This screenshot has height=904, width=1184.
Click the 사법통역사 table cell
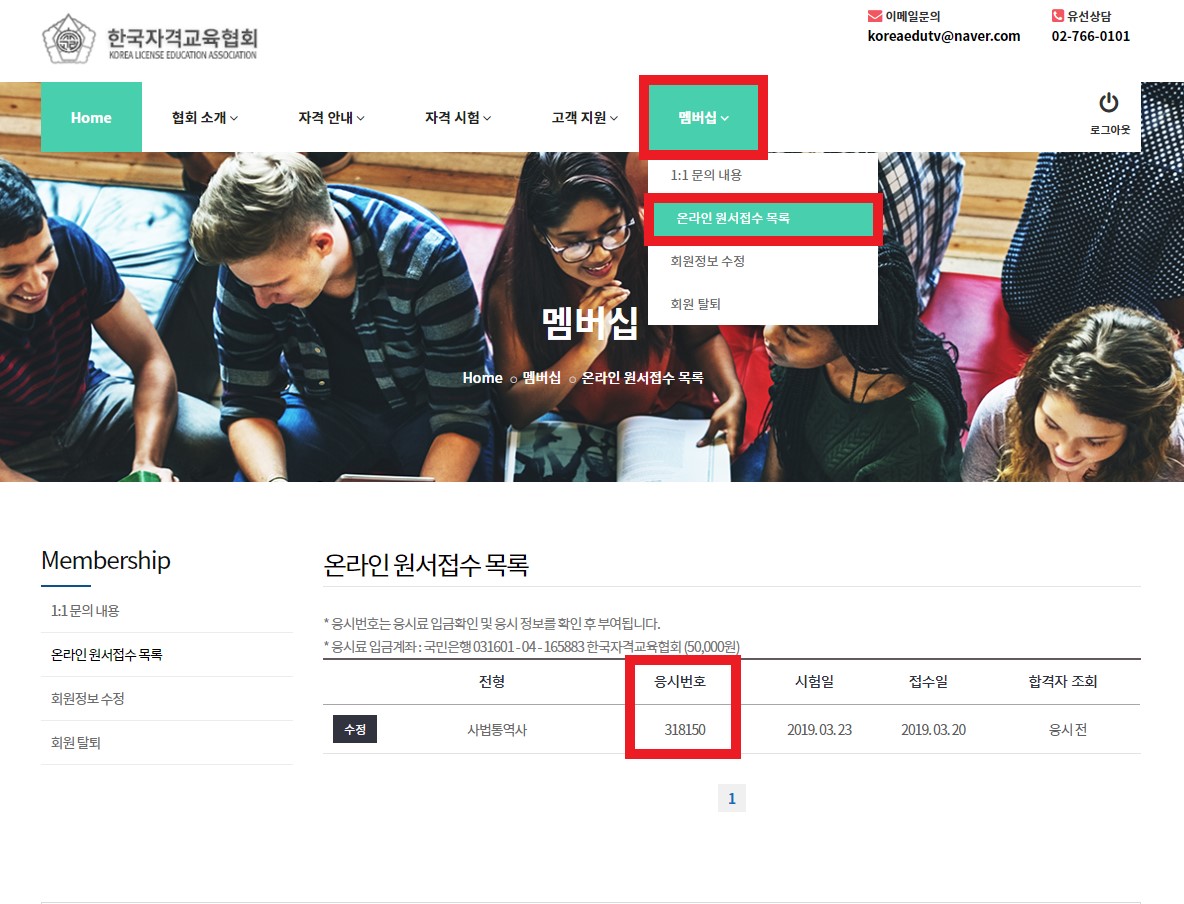(497, 730)
